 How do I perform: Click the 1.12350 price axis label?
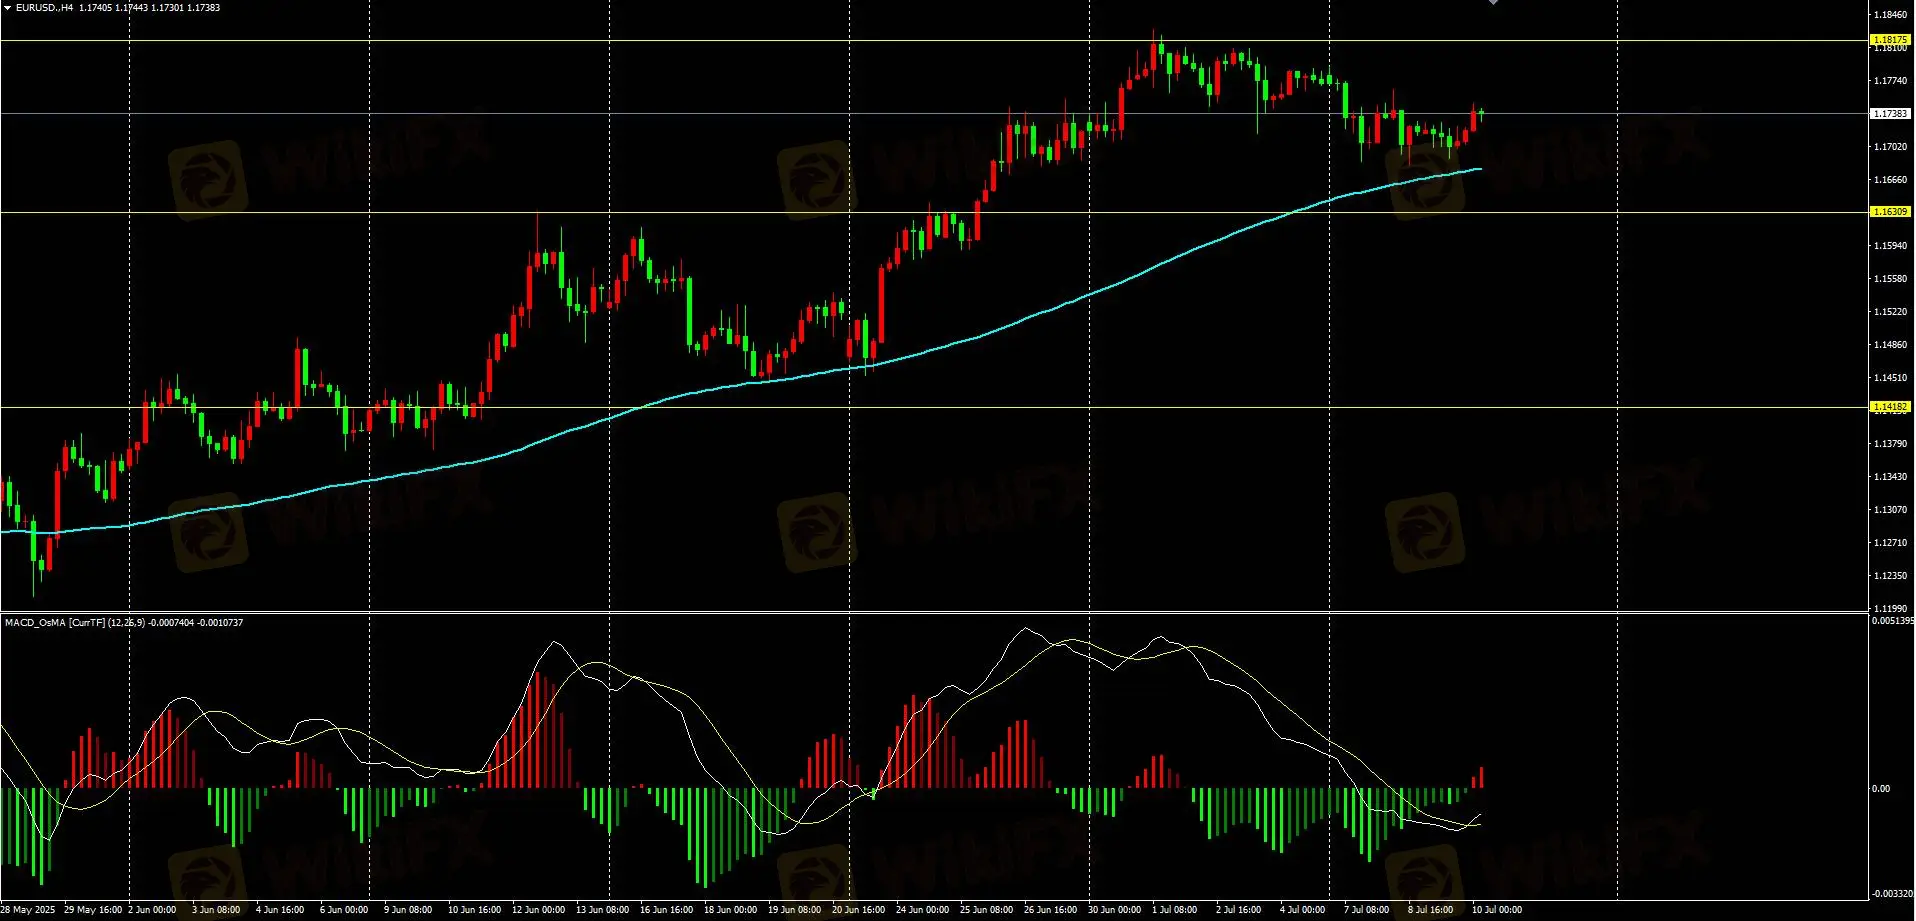click(x=1890, y=576)
